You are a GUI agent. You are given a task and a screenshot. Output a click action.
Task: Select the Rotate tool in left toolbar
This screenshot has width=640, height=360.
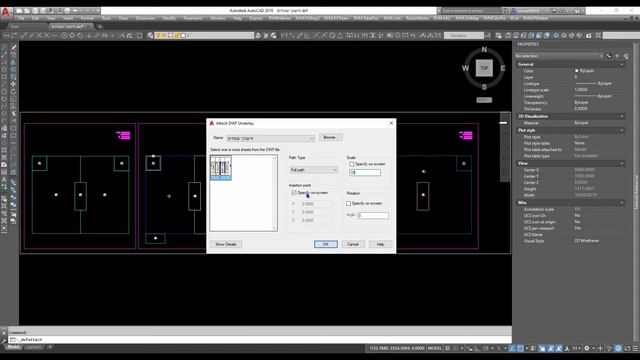coord(13,91)
